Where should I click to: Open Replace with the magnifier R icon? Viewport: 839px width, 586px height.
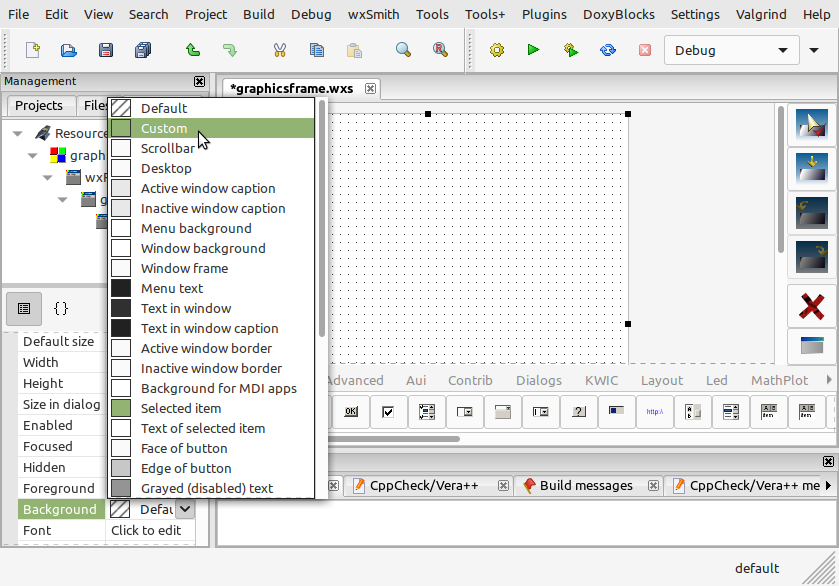[x=440, y=50]
